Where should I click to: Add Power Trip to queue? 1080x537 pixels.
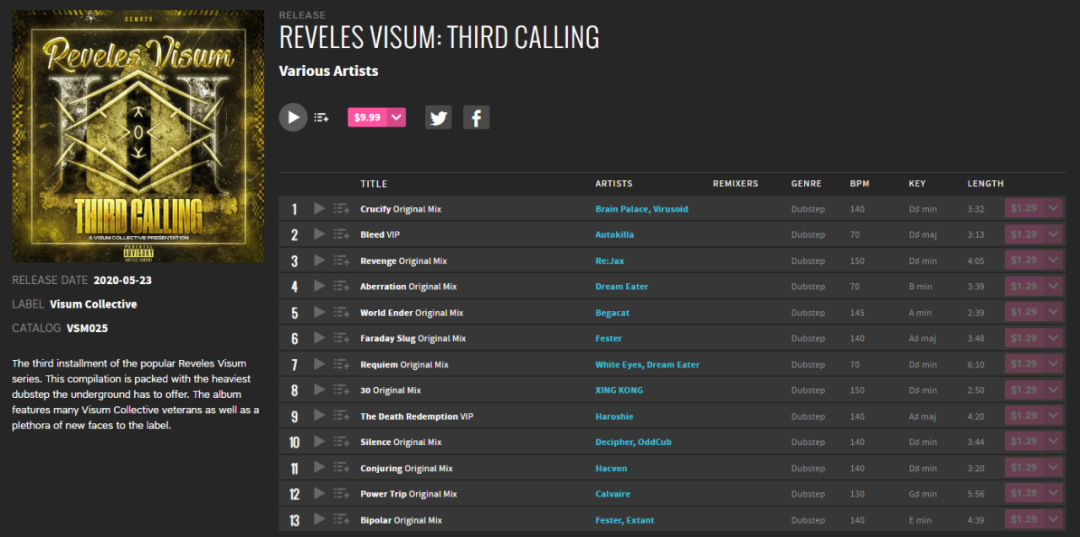click(341, 494)
